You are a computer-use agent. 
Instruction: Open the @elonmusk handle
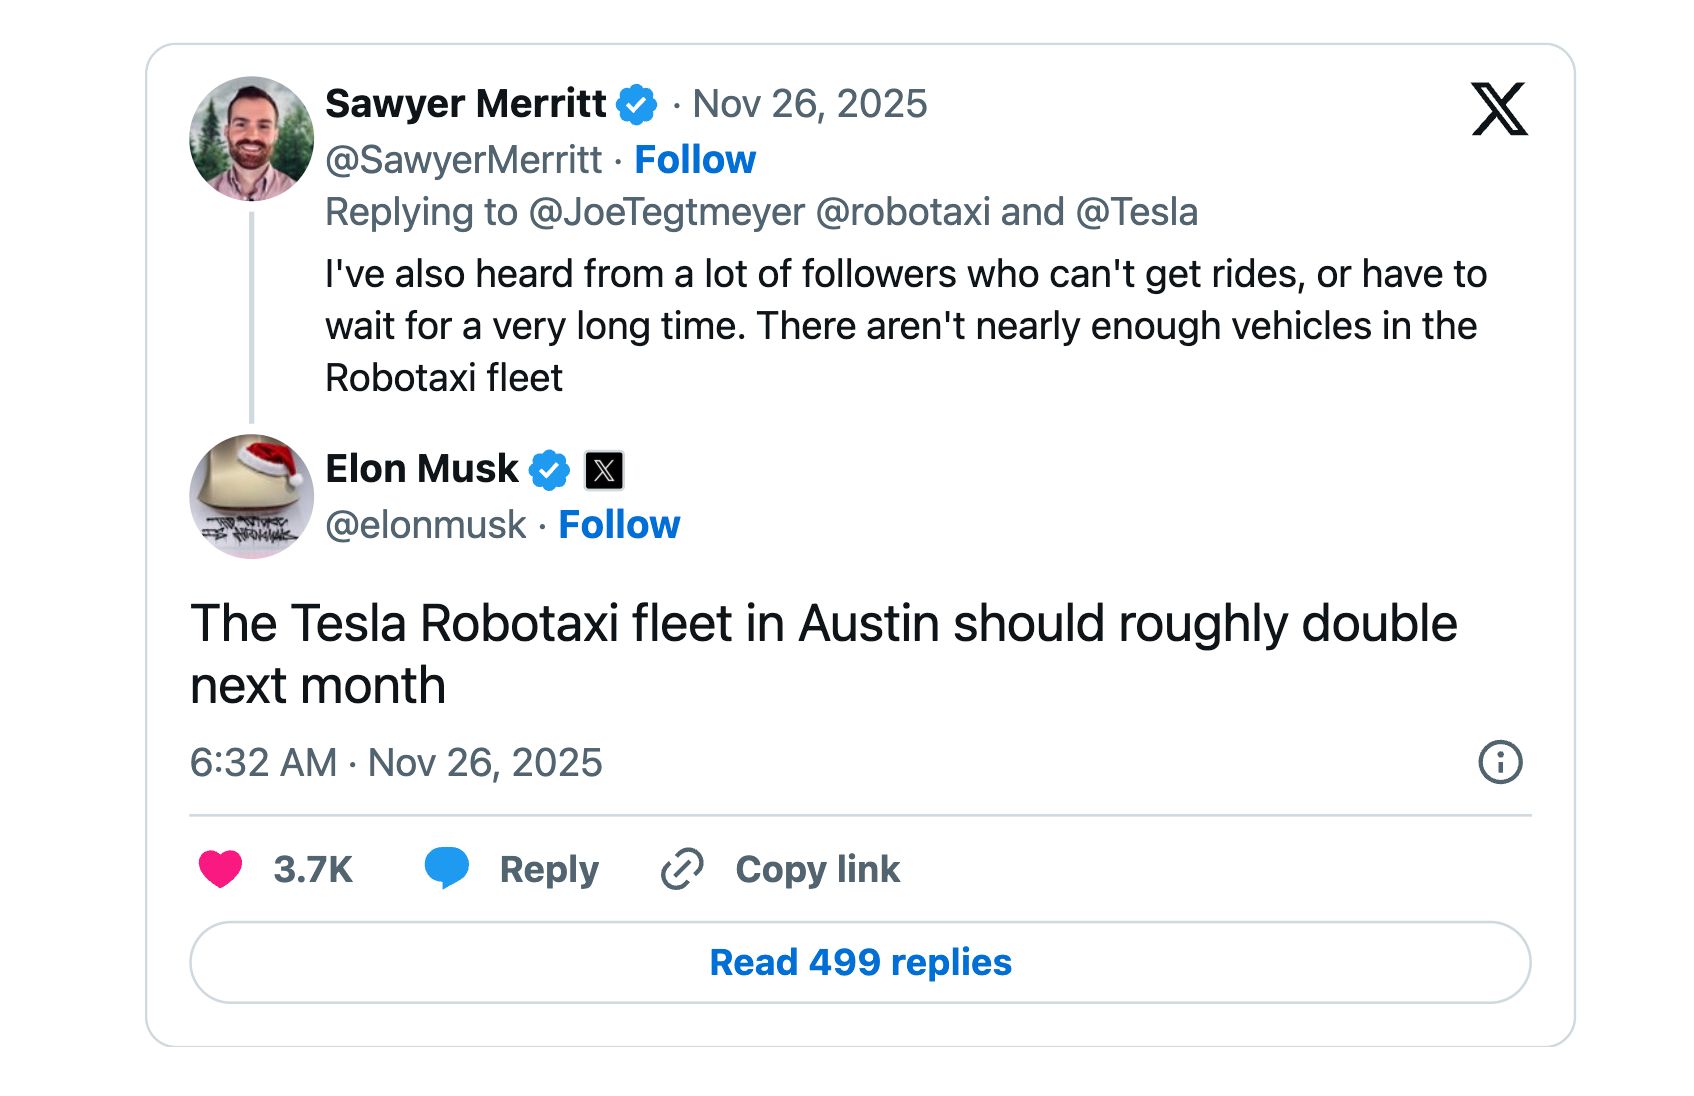coord(426,525)
